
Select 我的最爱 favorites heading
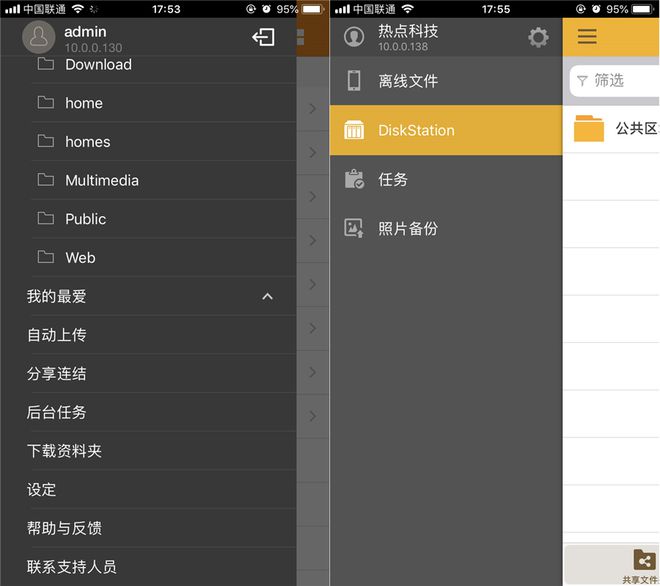(56, 296)
